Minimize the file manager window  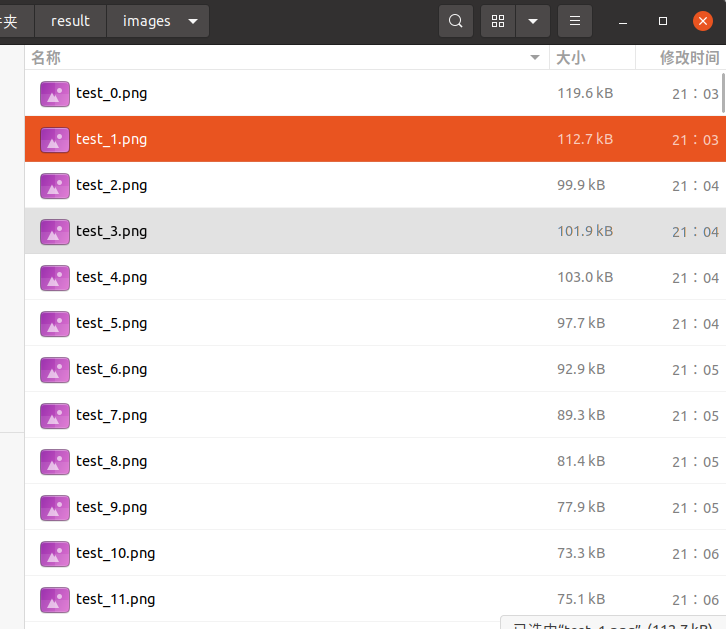point(623,21)
